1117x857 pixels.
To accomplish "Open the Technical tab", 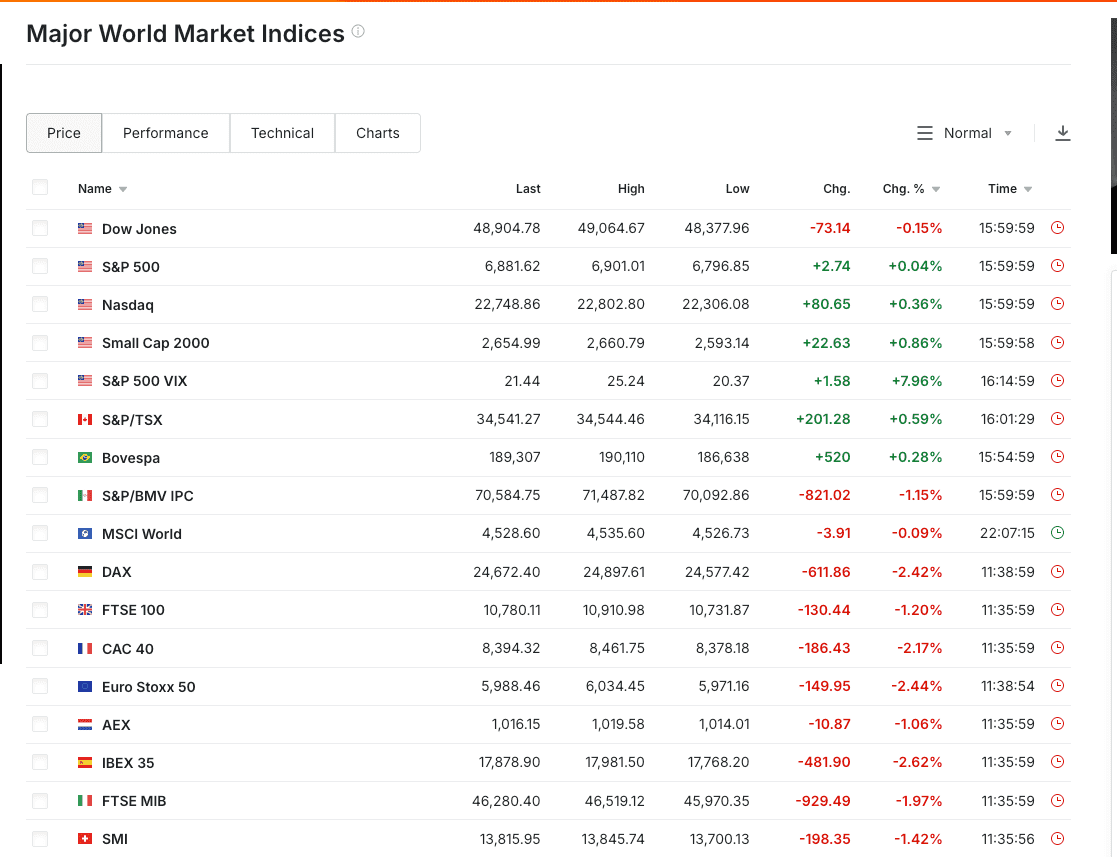I will [282, 133].
